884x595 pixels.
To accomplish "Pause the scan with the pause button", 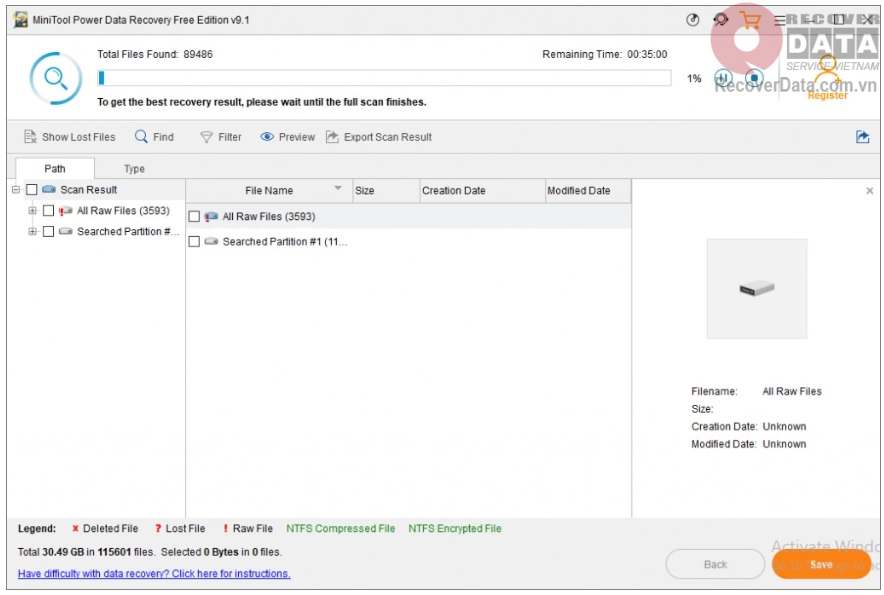I will (723, 78).
